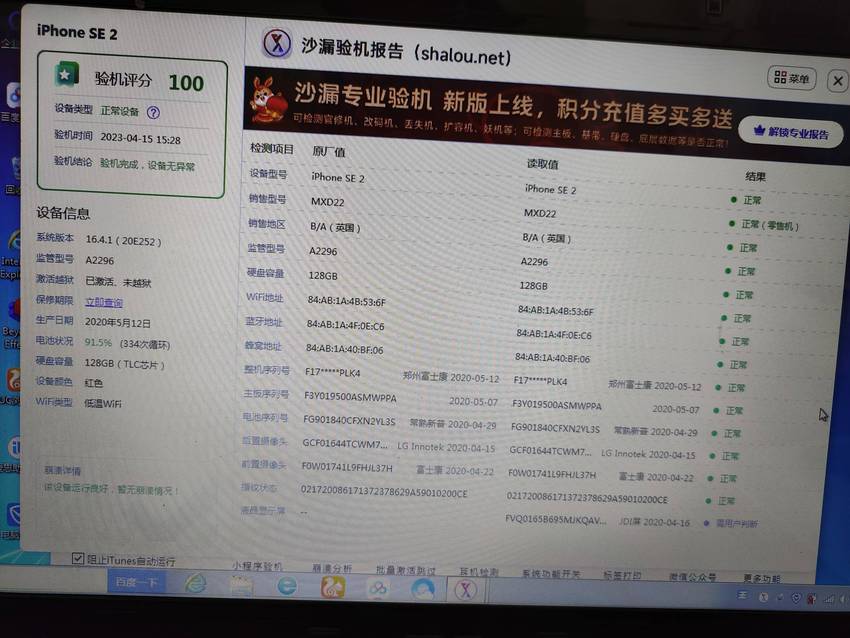Click the 激活越狱 value 已激活、未越狱
Image resolution: width=850 pixels, height=638 pixels.
118,282
